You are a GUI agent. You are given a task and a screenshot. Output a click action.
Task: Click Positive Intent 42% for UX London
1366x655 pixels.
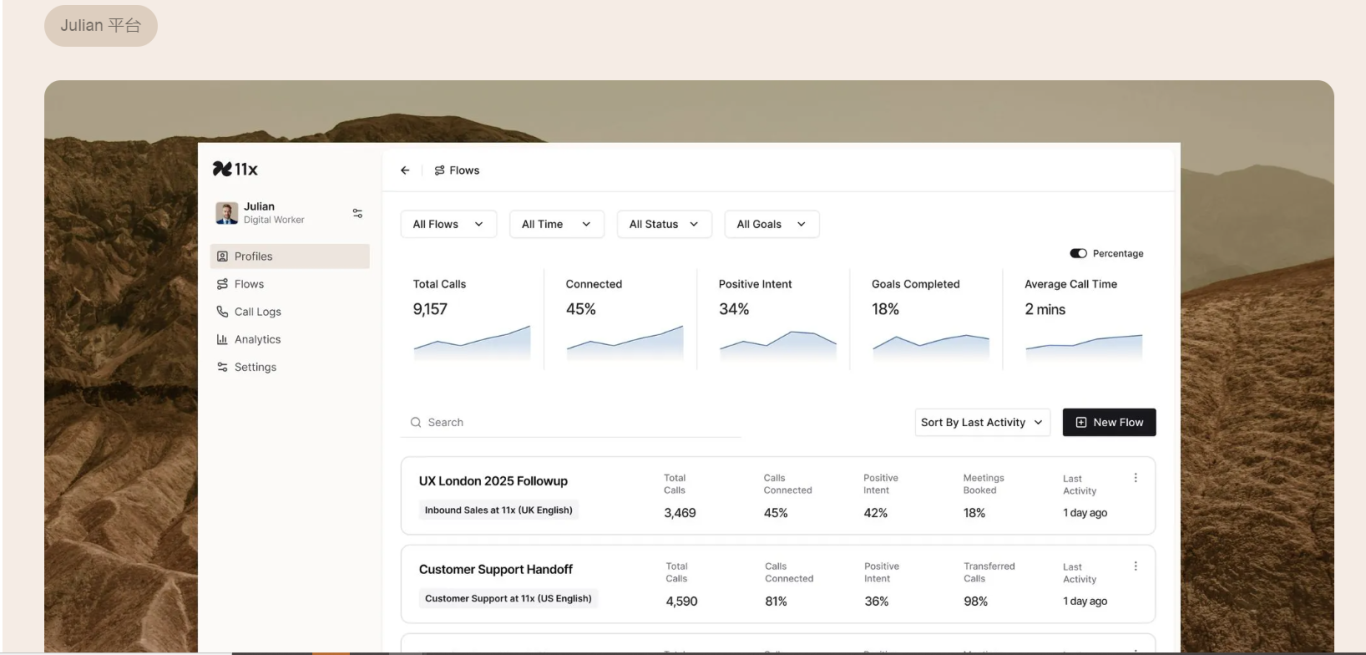tap(876, 513)
